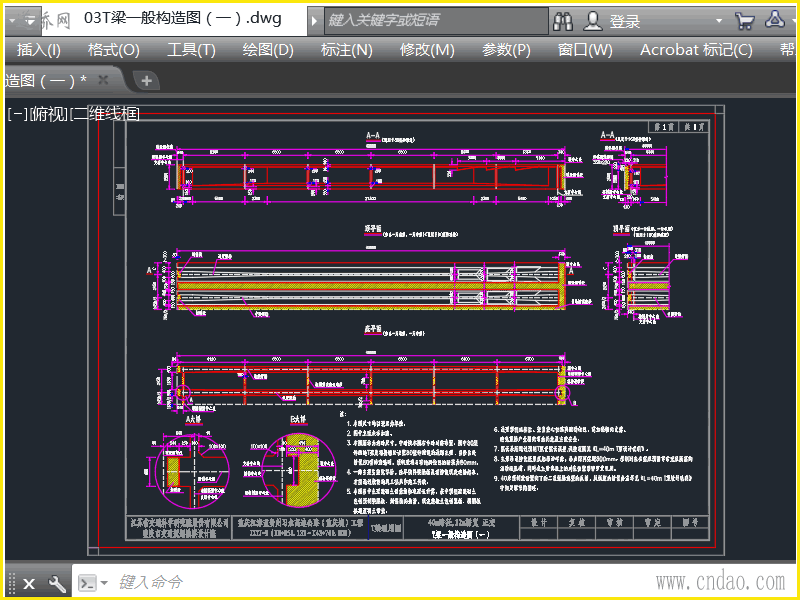
Task: Open the viewport controls [-] menu
Action: coord(16,114)
